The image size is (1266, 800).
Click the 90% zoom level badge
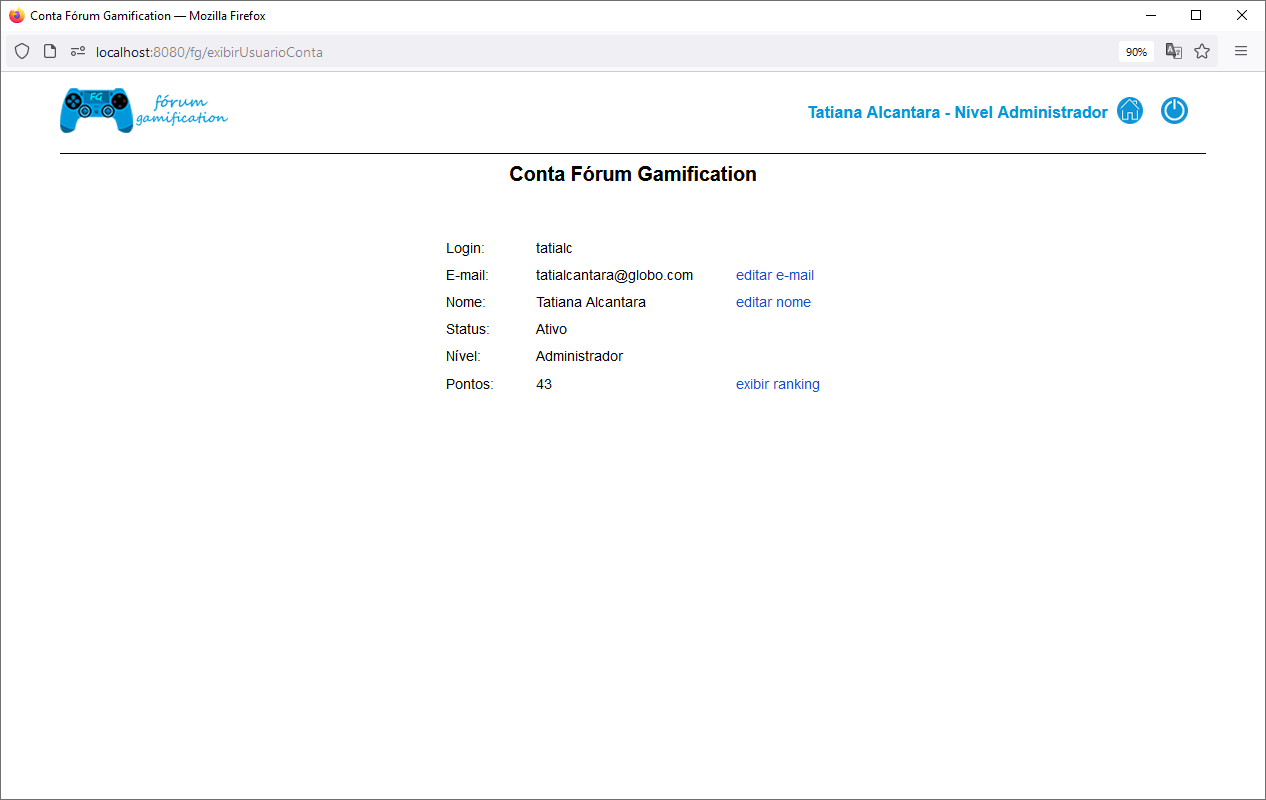1136,52
